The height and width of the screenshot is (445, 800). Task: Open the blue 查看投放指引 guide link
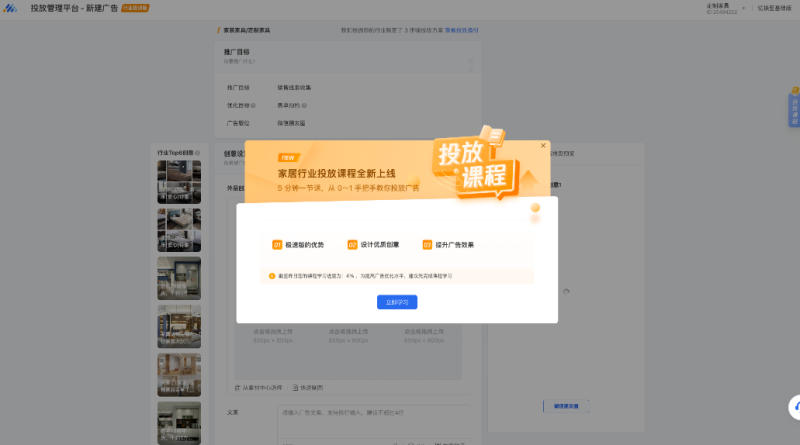click(x=462, y=30)
